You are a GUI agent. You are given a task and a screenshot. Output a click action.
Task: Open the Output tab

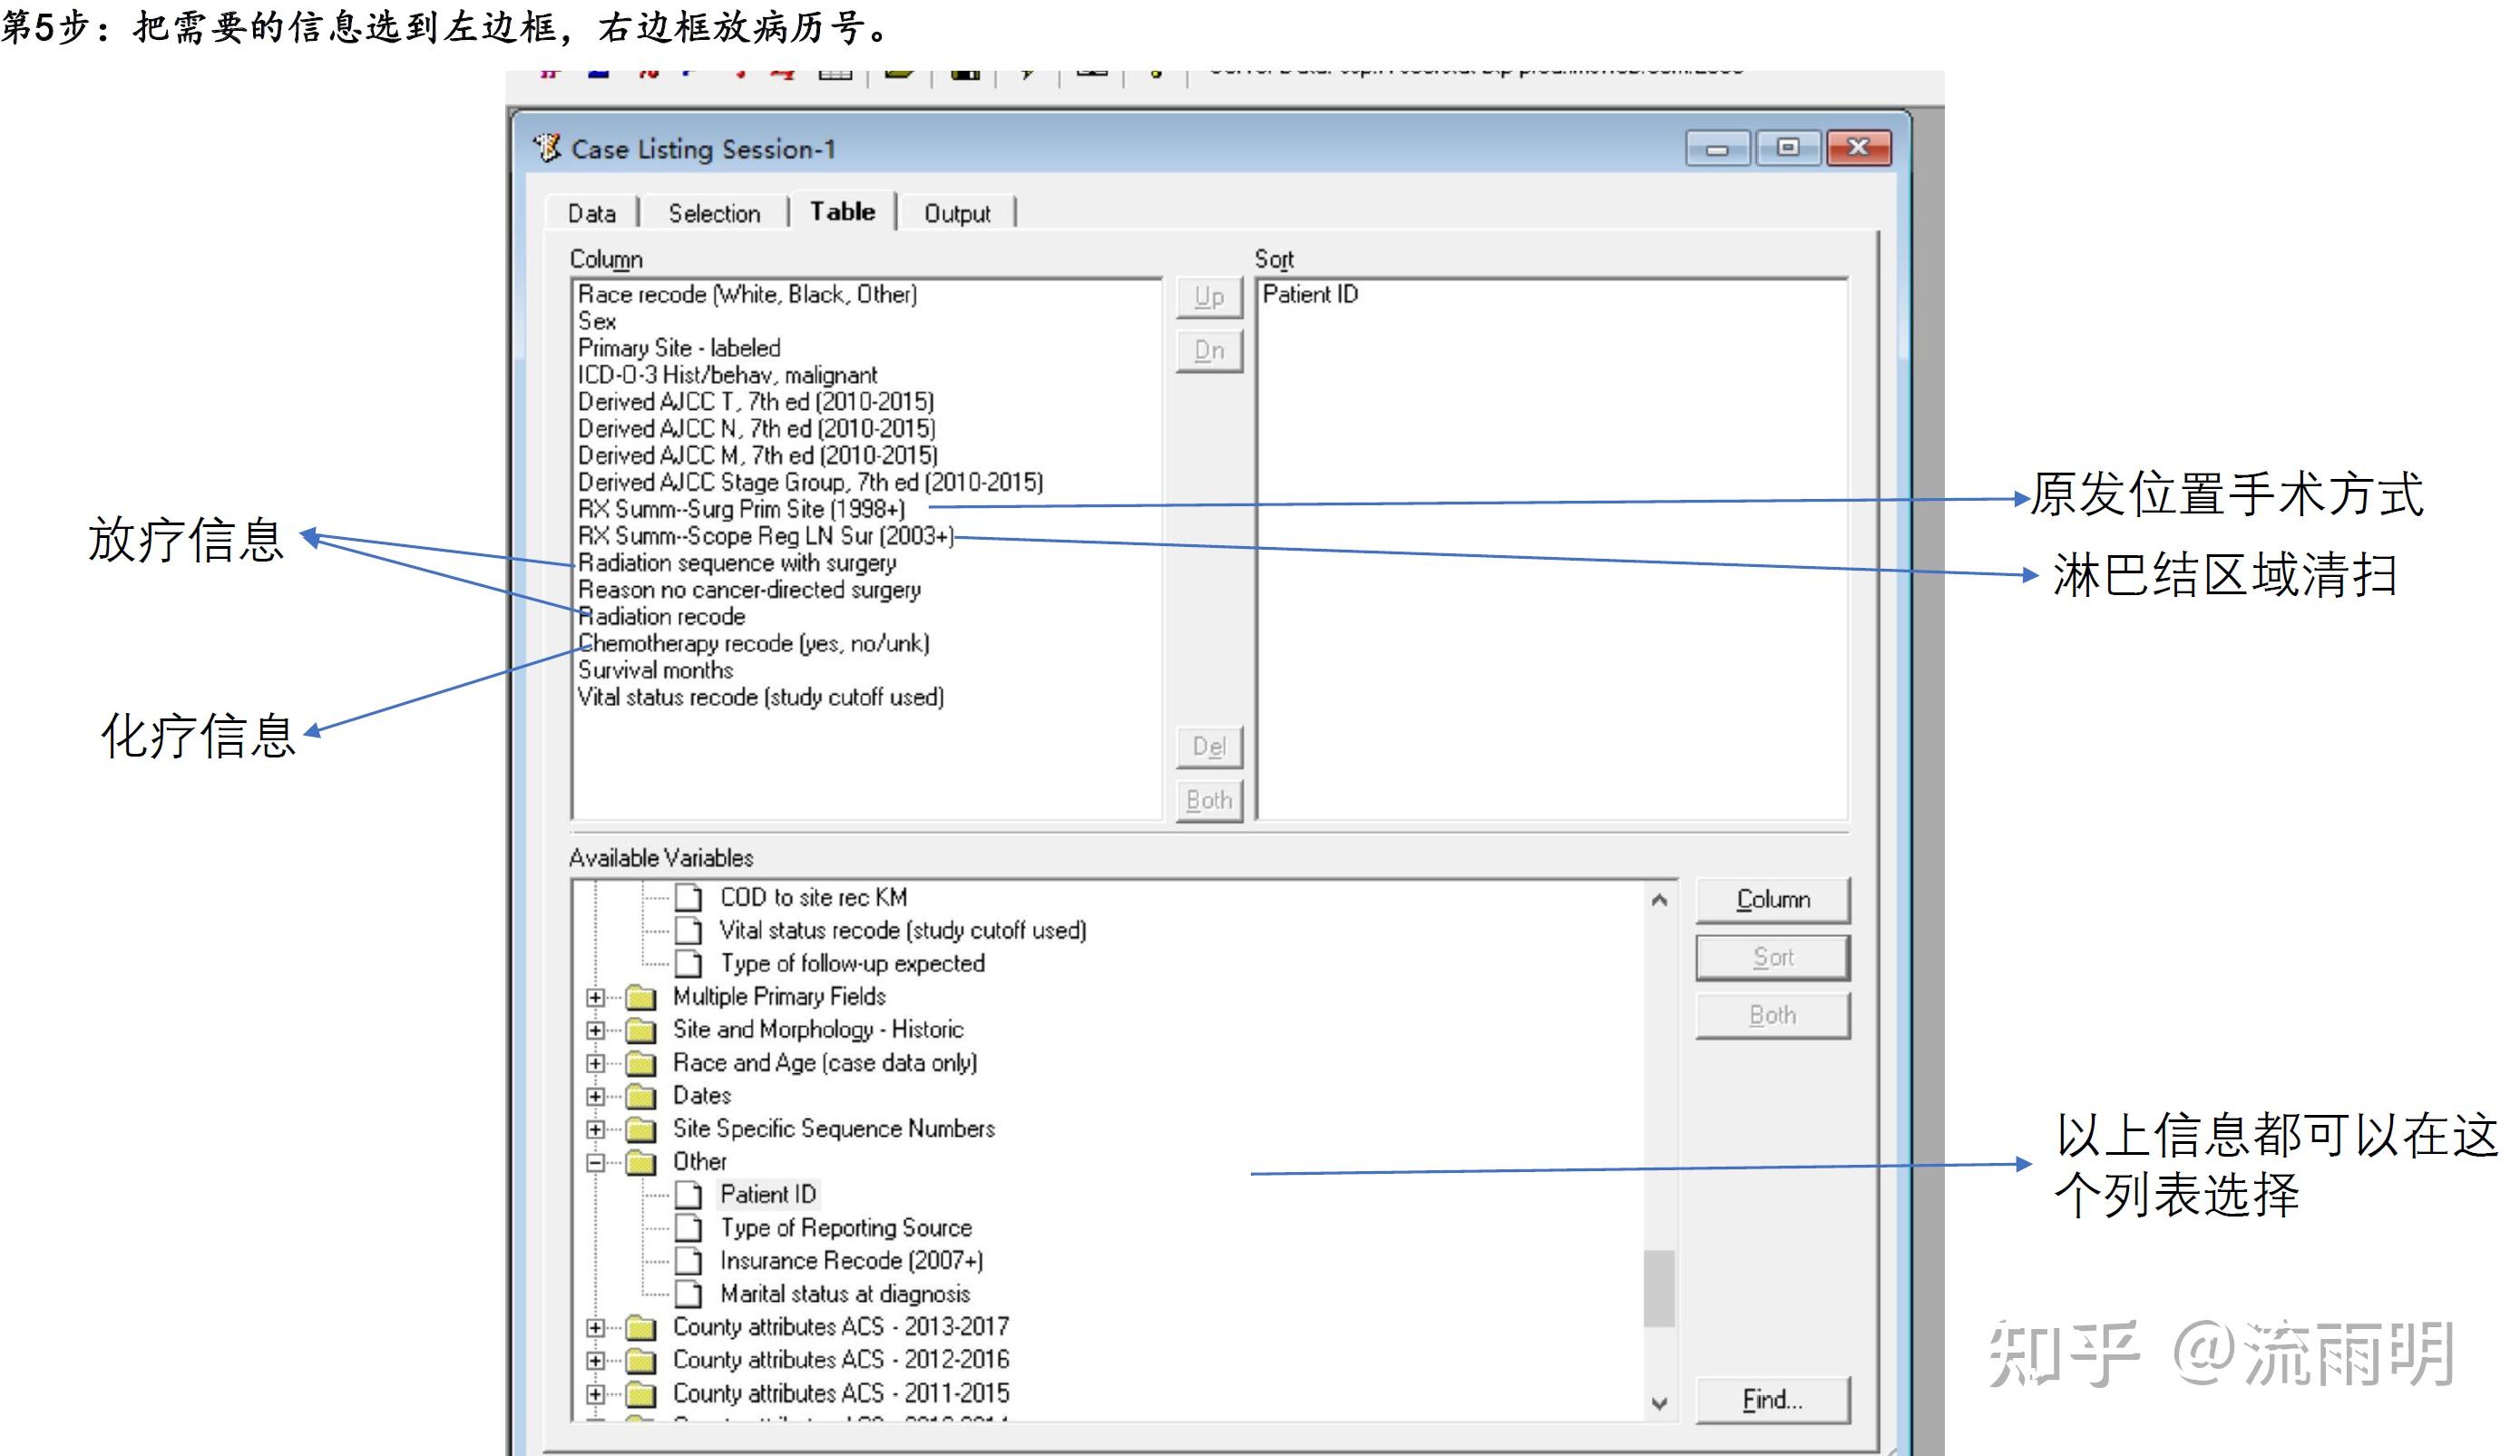coord(956,213)
